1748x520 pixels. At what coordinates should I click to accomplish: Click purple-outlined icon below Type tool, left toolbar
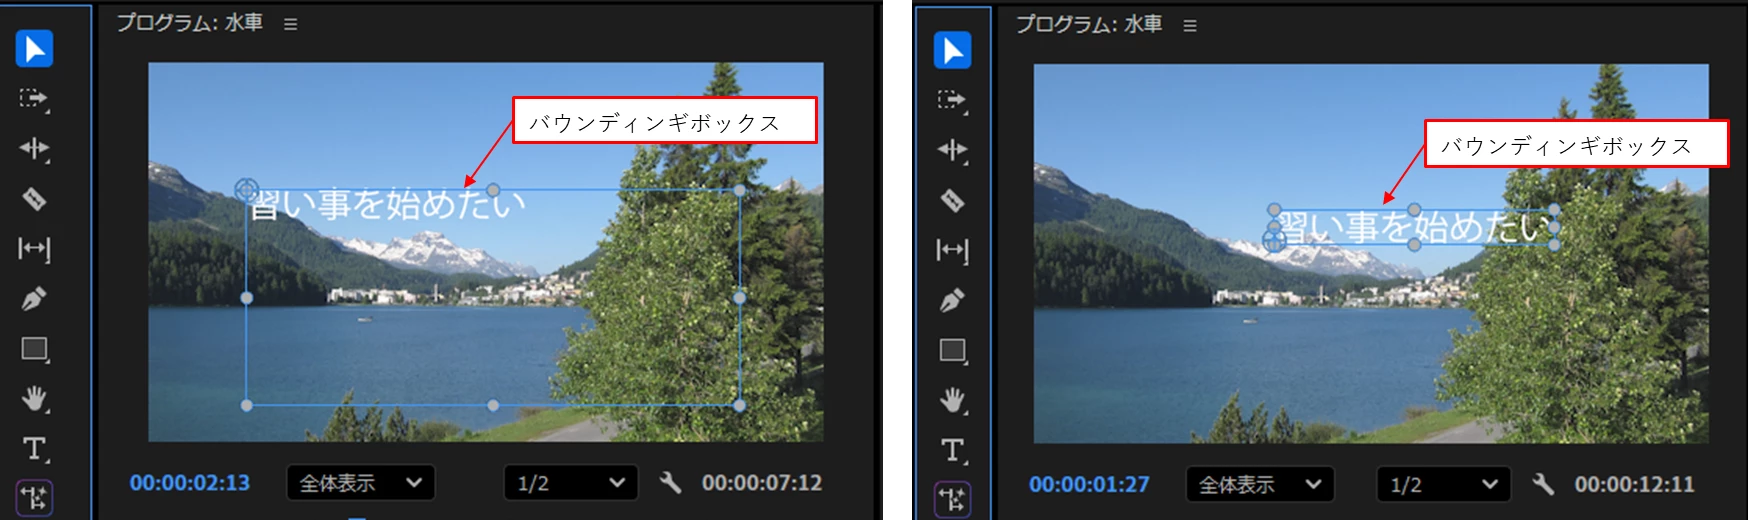pyautogui.click(x=34, y=497)
